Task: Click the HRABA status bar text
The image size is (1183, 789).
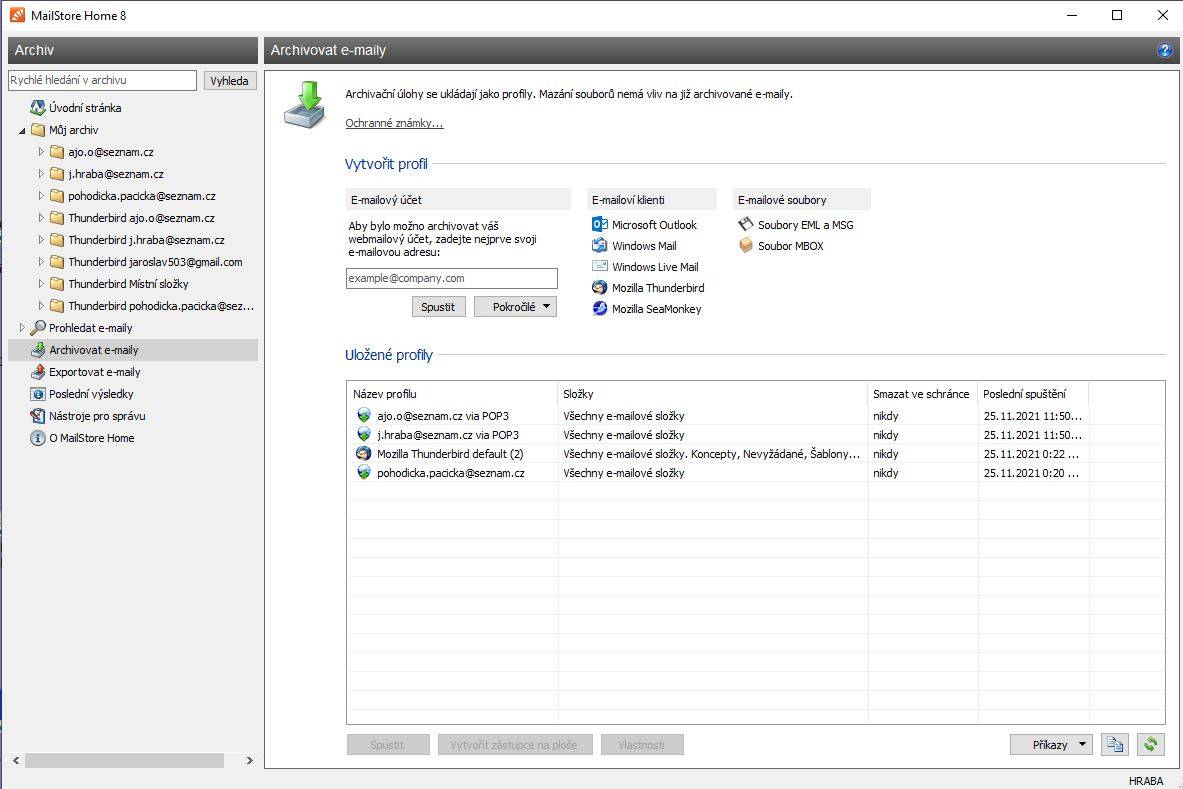Action: point(1145,781)
